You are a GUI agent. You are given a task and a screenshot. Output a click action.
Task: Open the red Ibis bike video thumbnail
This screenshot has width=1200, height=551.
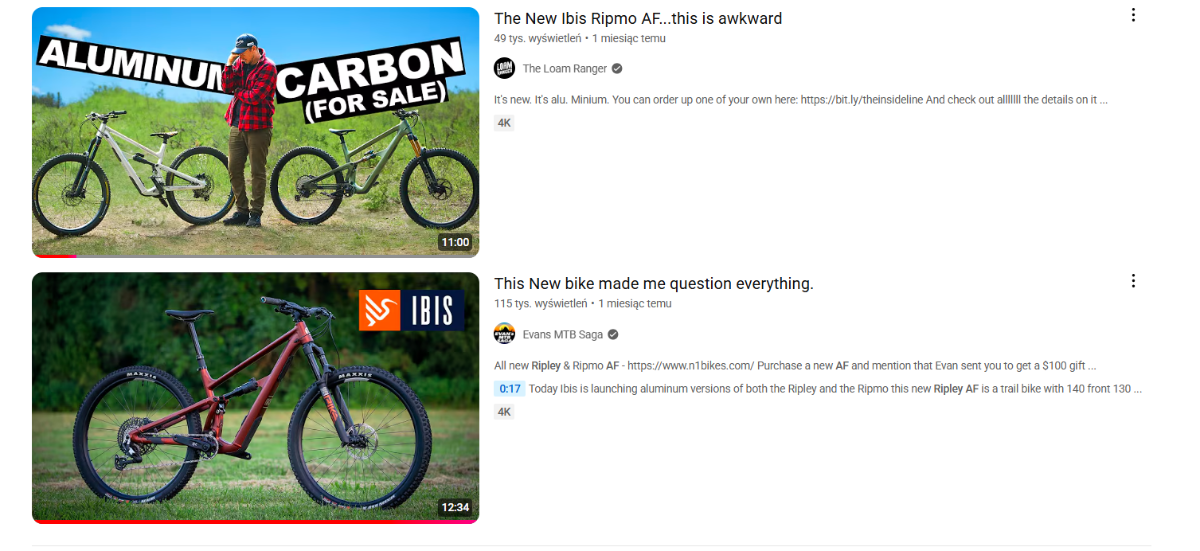(256, 398)
